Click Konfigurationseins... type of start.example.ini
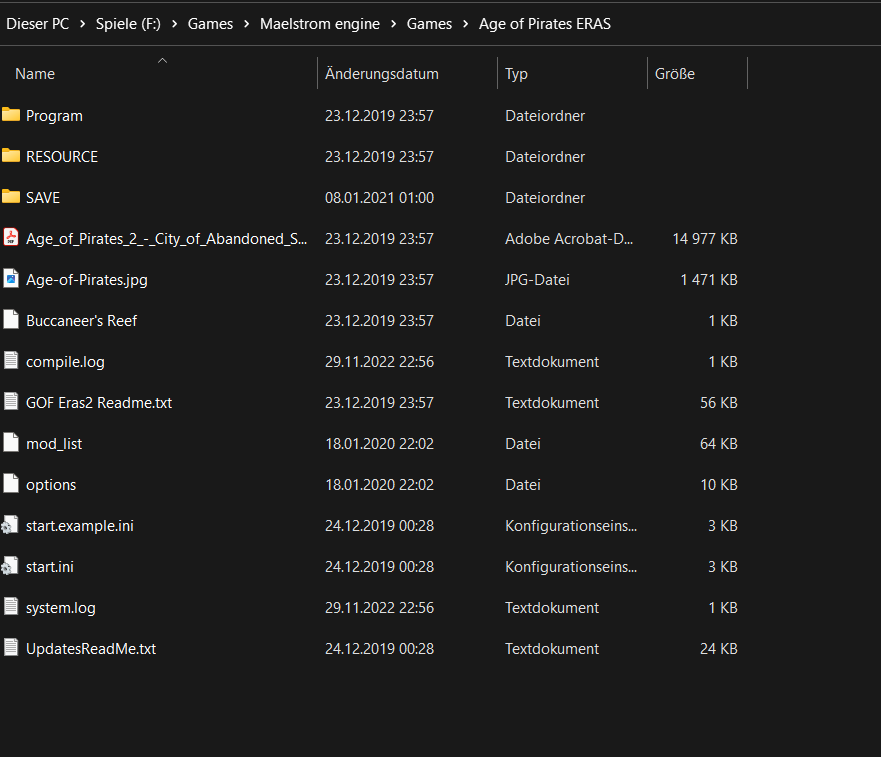The height and width of the screenshot is (757, 881). click(571, 526)
